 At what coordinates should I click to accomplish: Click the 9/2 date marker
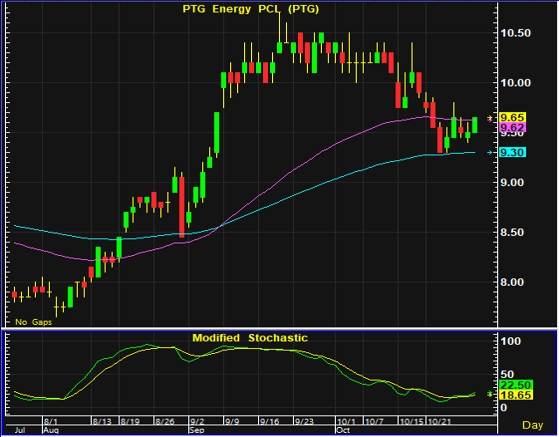pyautogui.click(x=196, y=422)
